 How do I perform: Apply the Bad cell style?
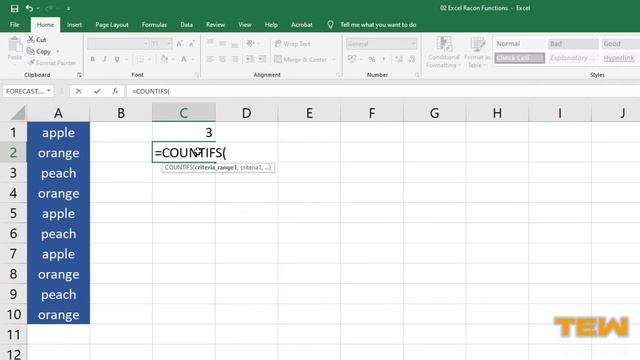[573, 44]
